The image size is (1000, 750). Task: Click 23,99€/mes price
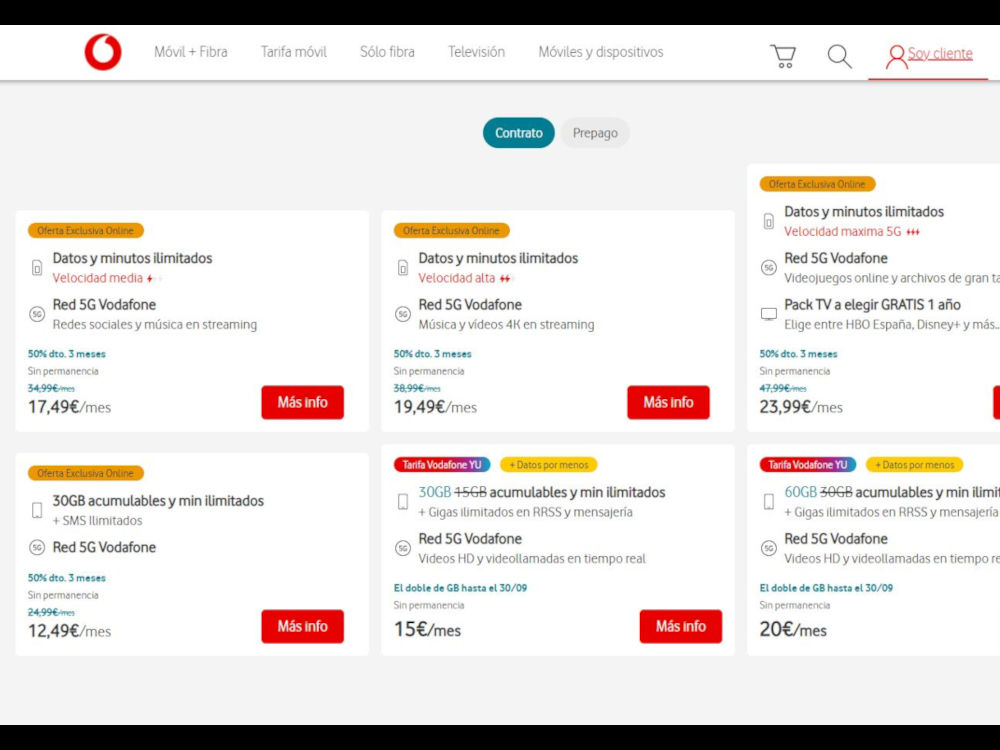click(801, 407)
